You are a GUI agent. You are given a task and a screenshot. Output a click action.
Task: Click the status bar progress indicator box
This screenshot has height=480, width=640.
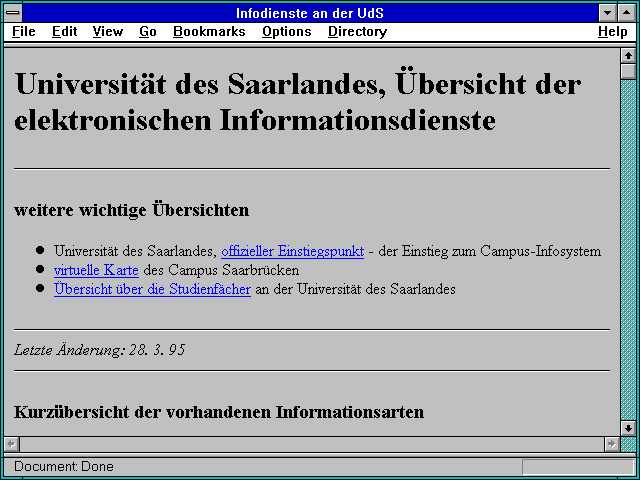coord(578,467)
